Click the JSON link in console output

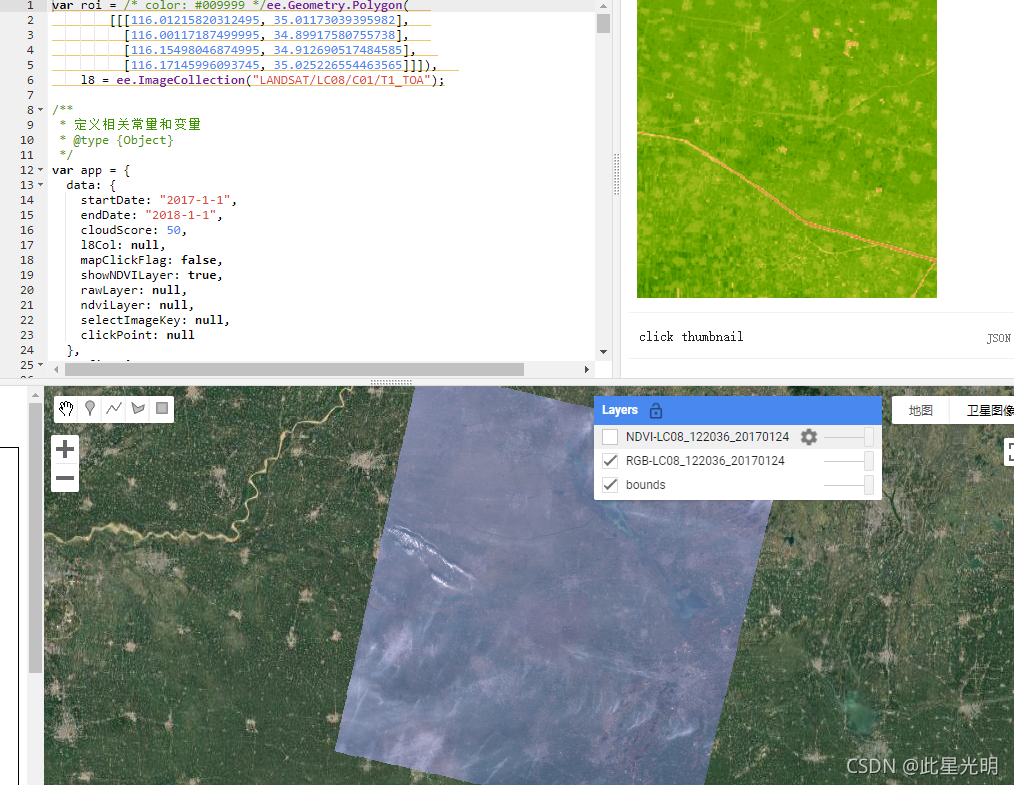tap(998, 338)
